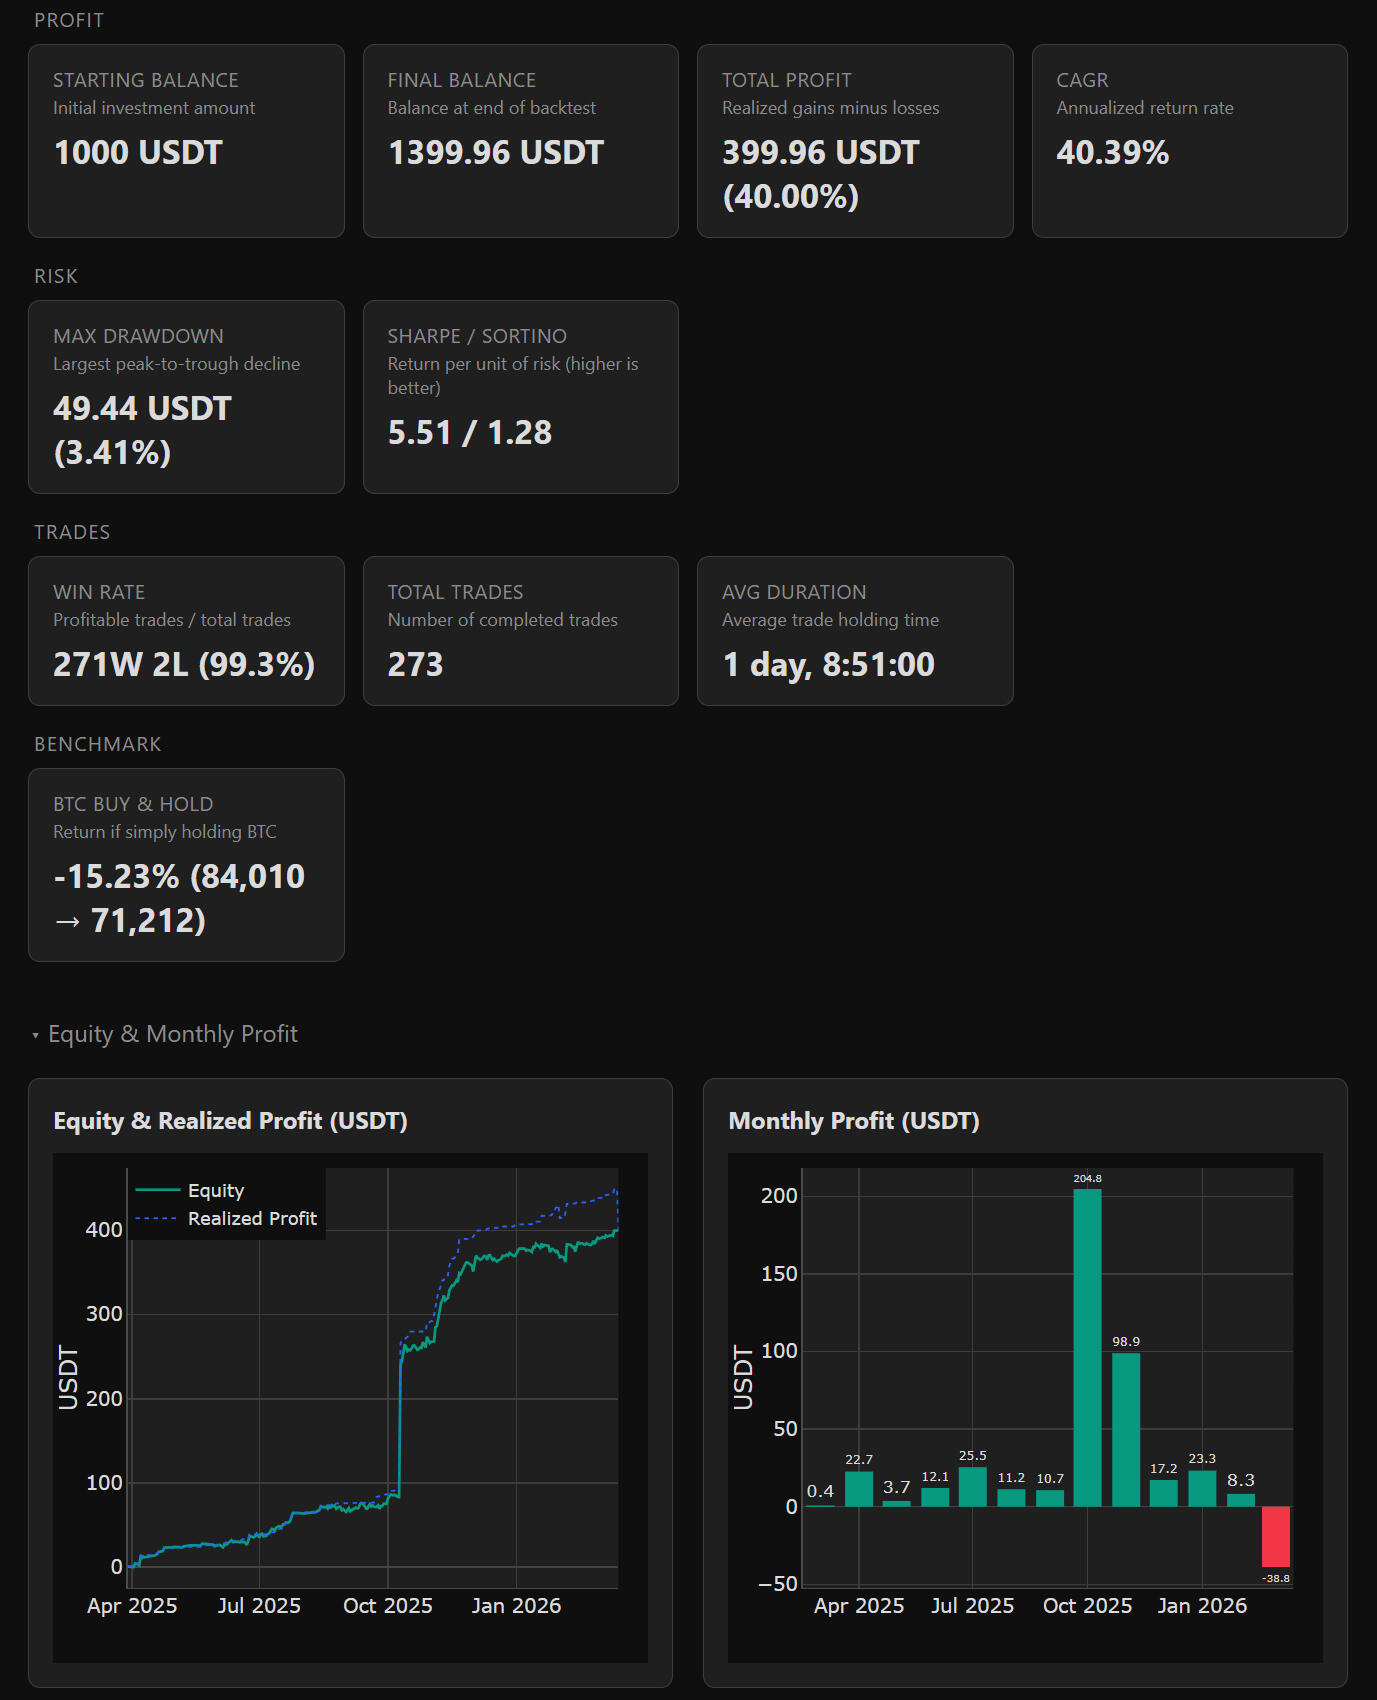
Task: Click the 25.5 monthly profit bar
Action: point(972,1486)
